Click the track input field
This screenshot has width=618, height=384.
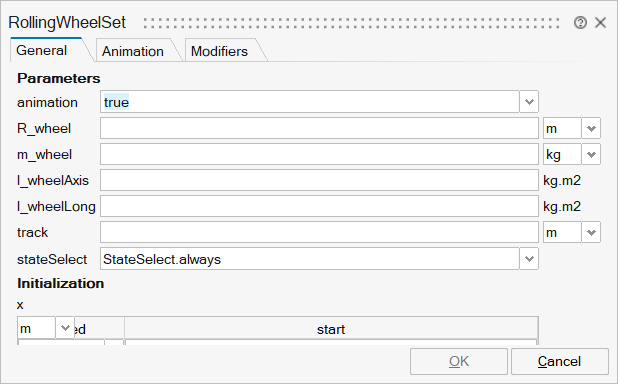[x=319, y=233]
